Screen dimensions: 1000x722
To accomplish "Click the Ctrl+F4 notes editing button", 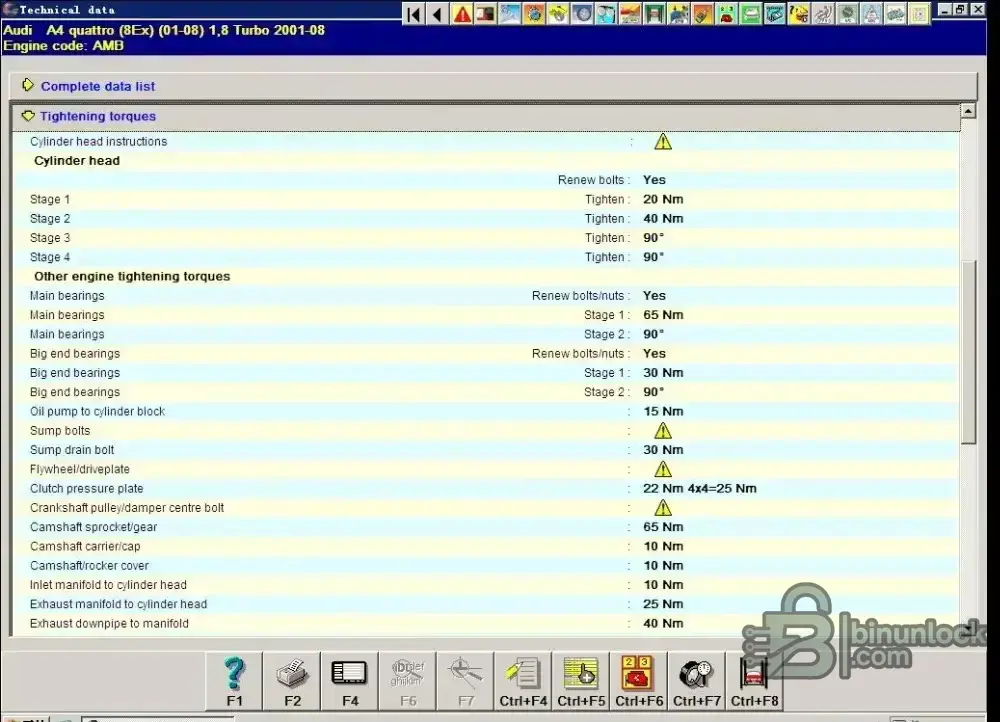I will pyautogui.click(x=524, y=681).
